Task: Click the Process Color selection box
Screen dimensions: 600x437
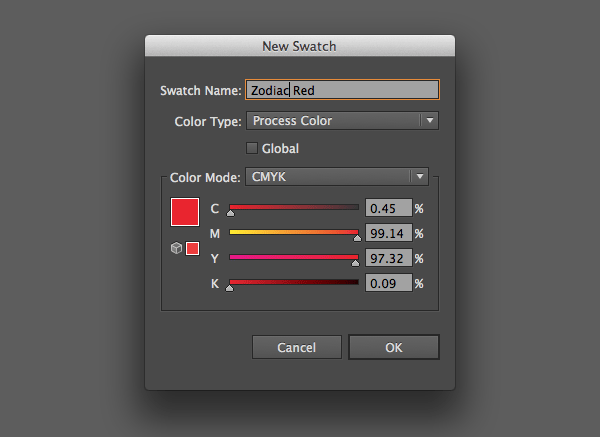Action: 333,121
